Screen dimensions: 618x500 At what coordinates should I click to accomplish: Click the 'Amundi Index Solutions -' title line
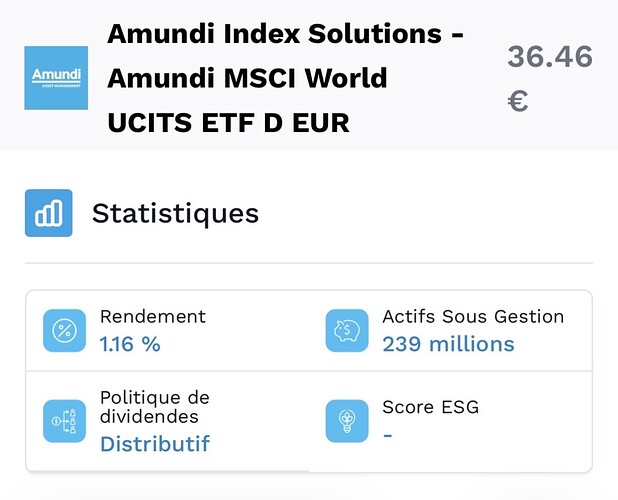pyautogui.click(x=285, y=33)
